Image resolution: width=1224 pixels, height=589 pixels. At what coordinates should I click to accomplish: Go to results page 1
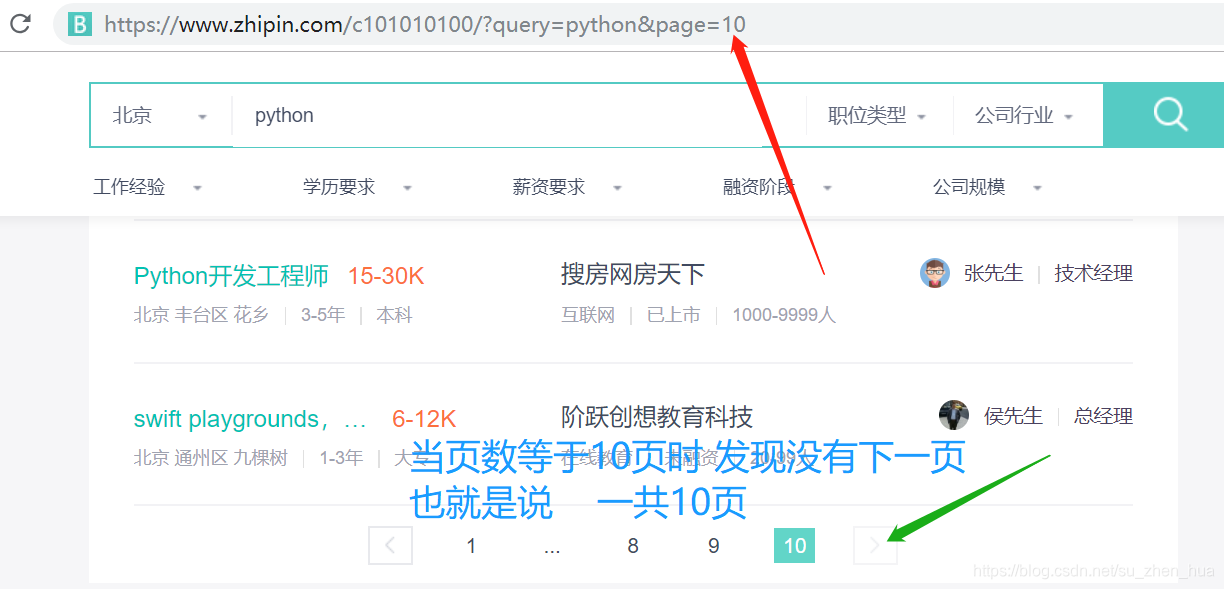coord(471,545)
